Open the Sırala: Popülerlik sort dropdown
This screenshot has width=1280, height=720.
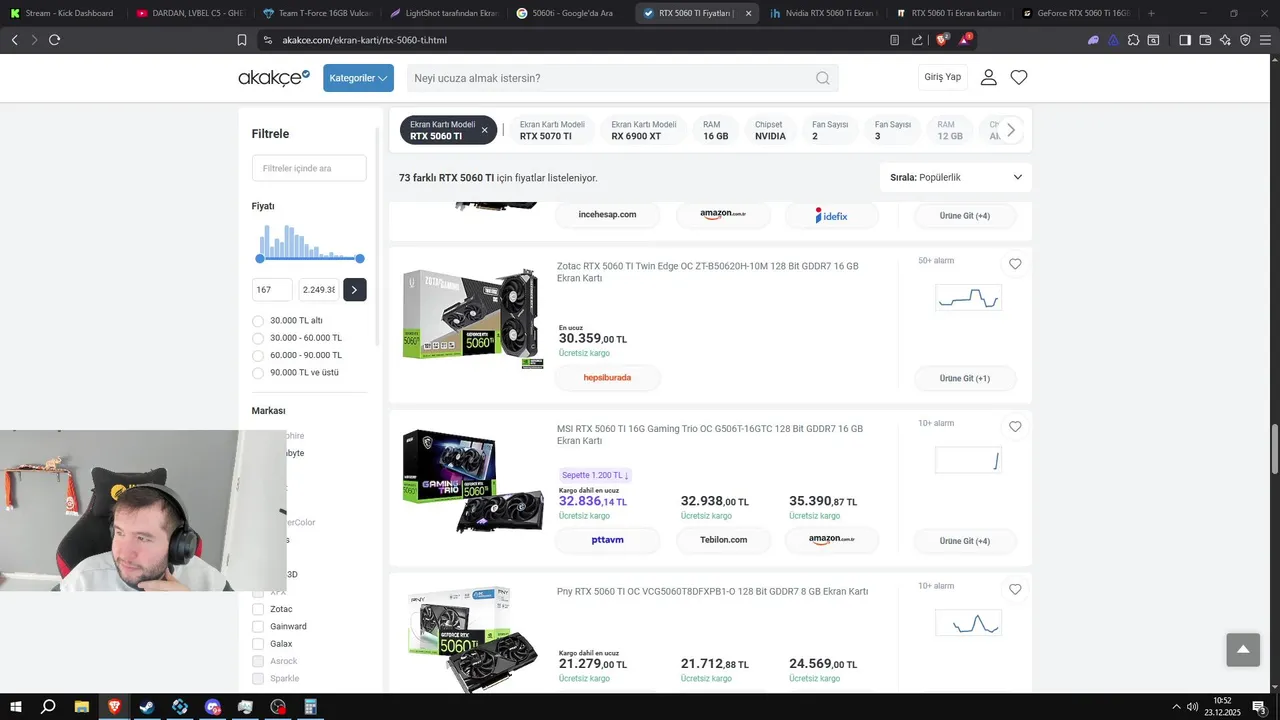pyautogui.click(x=955, y=177)
